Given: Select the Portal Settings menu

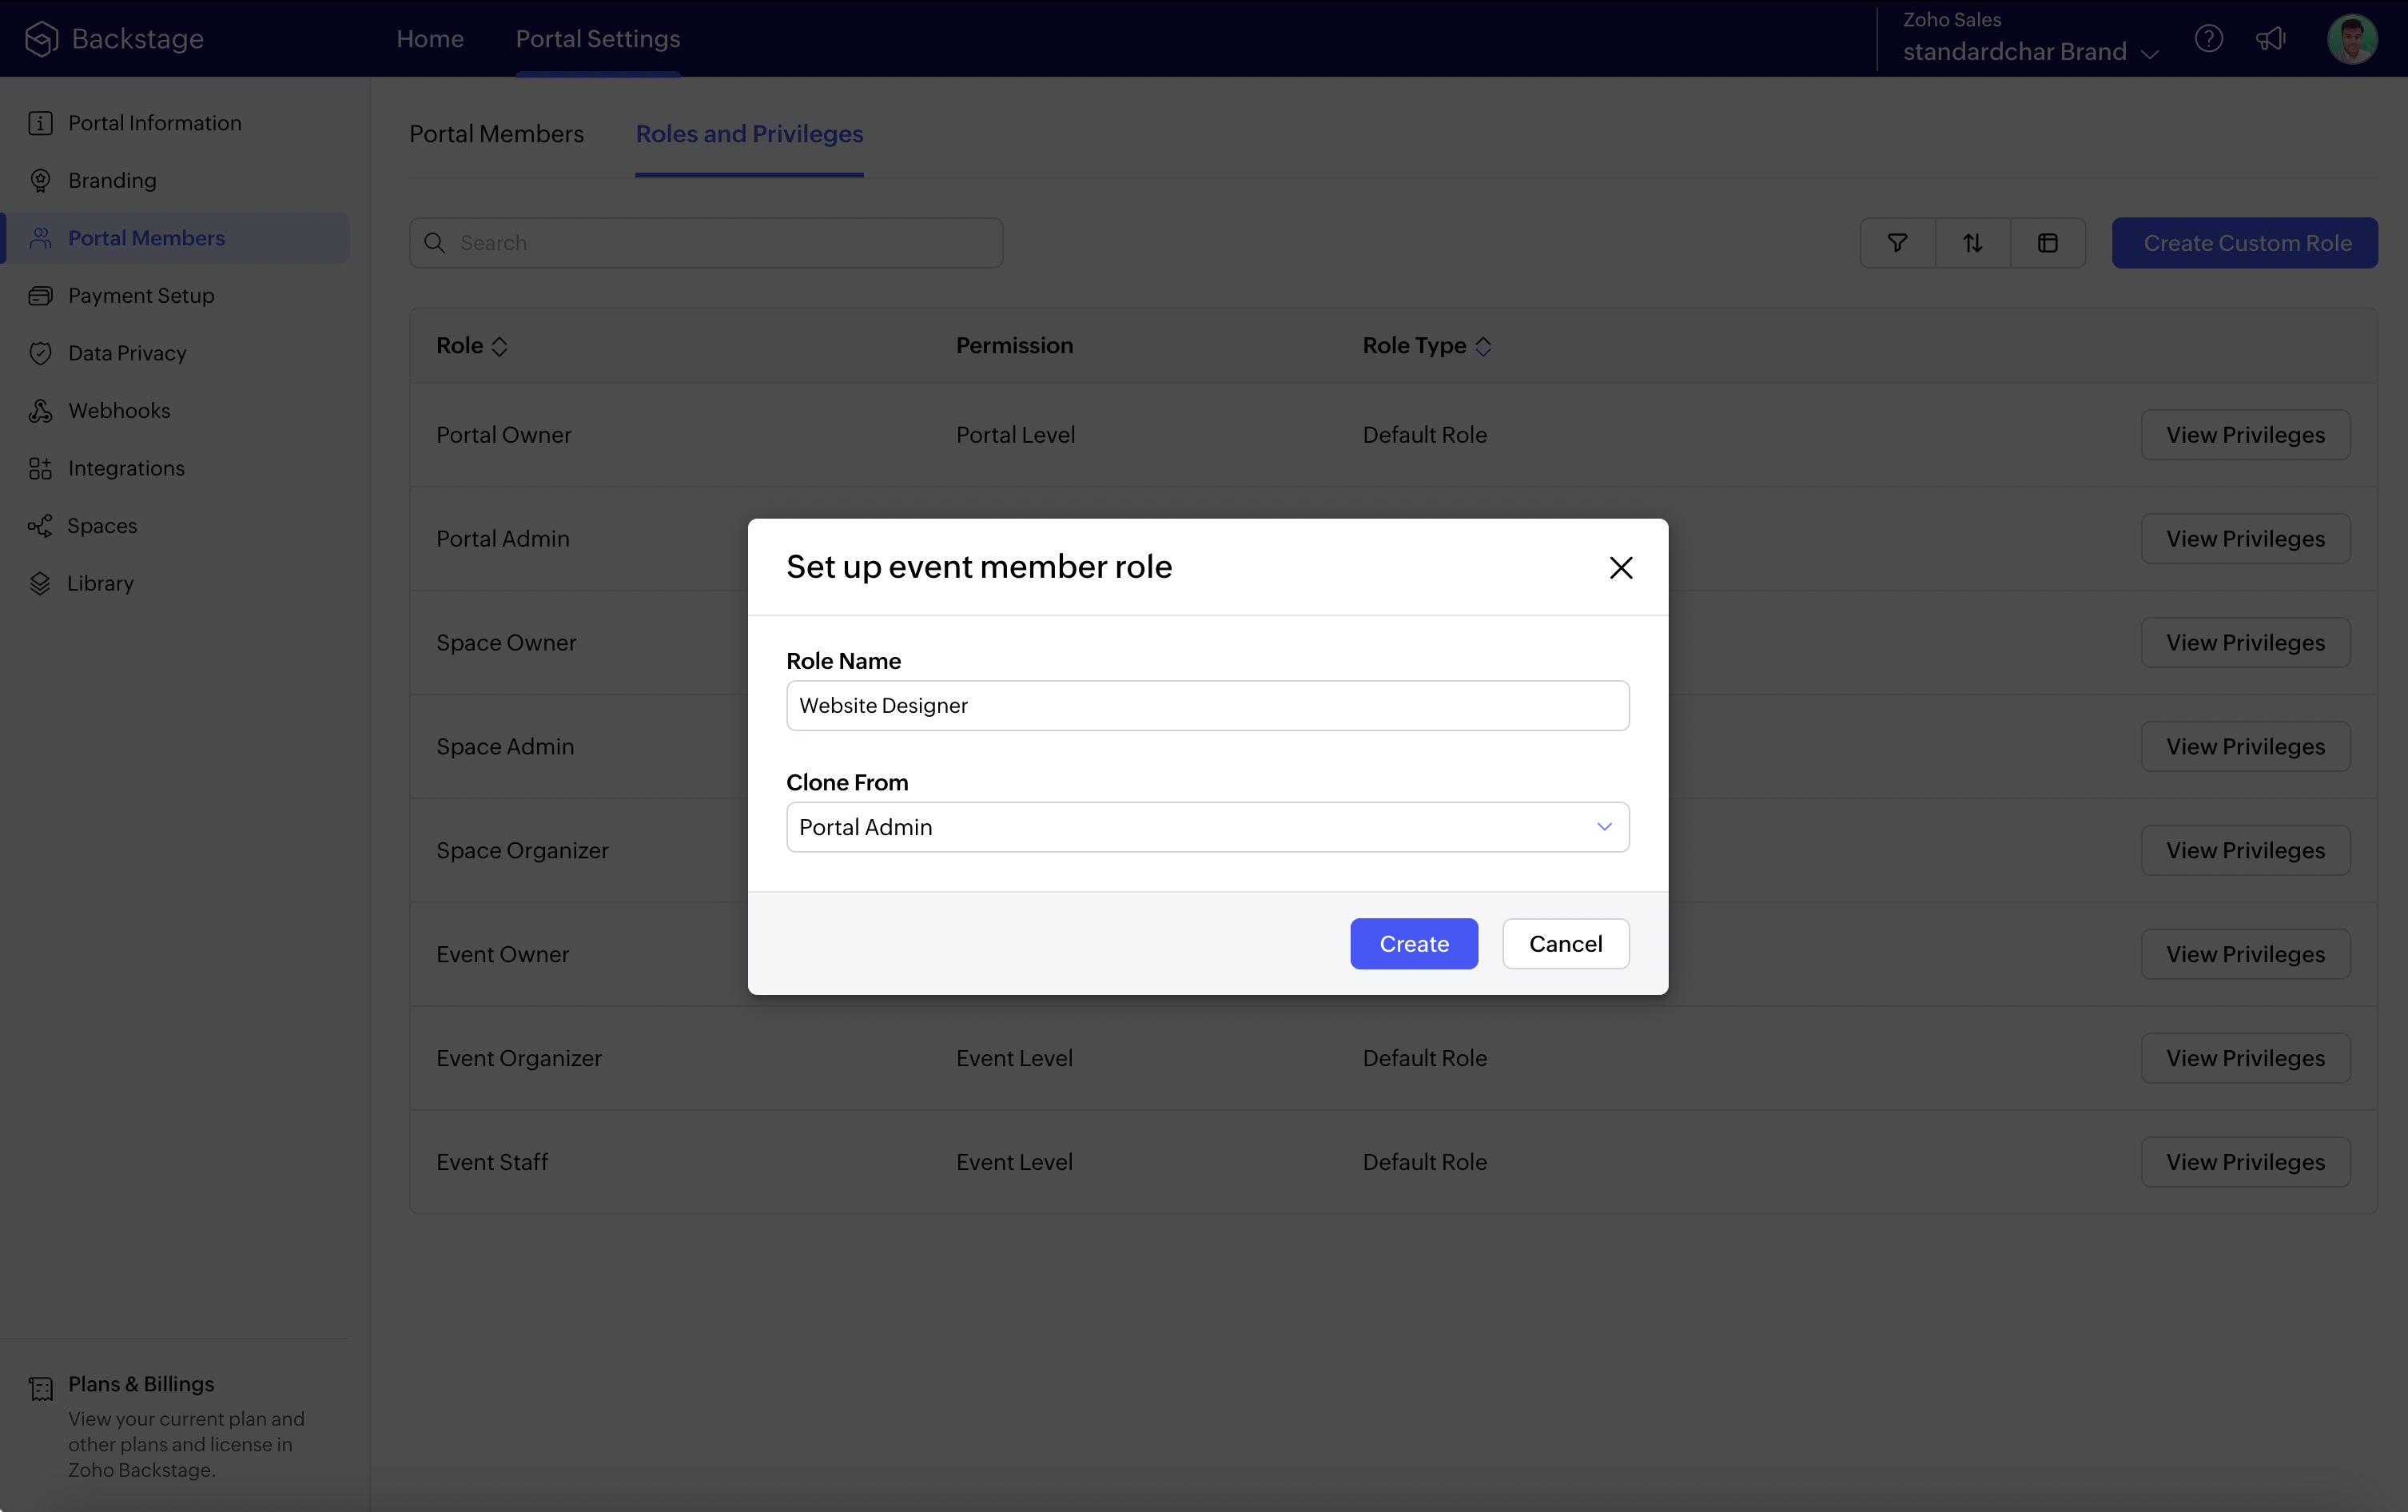Looking at the screenshot, I should pyautogui.click(x=598, y=39).
